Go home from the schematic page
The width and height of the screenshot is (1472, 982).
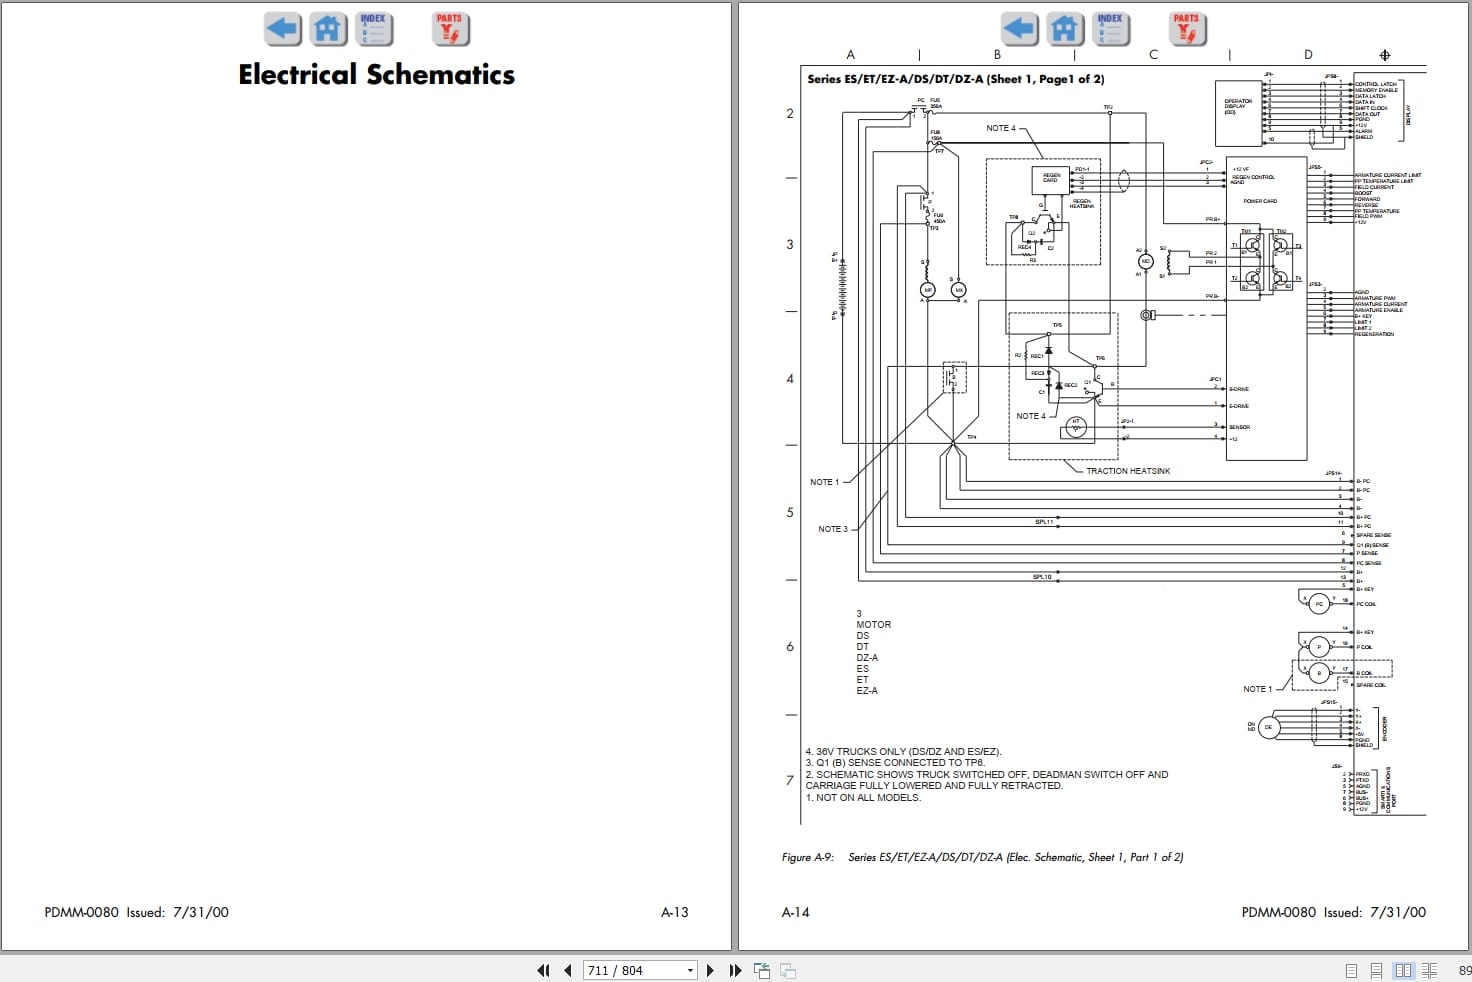(1065, 29)
